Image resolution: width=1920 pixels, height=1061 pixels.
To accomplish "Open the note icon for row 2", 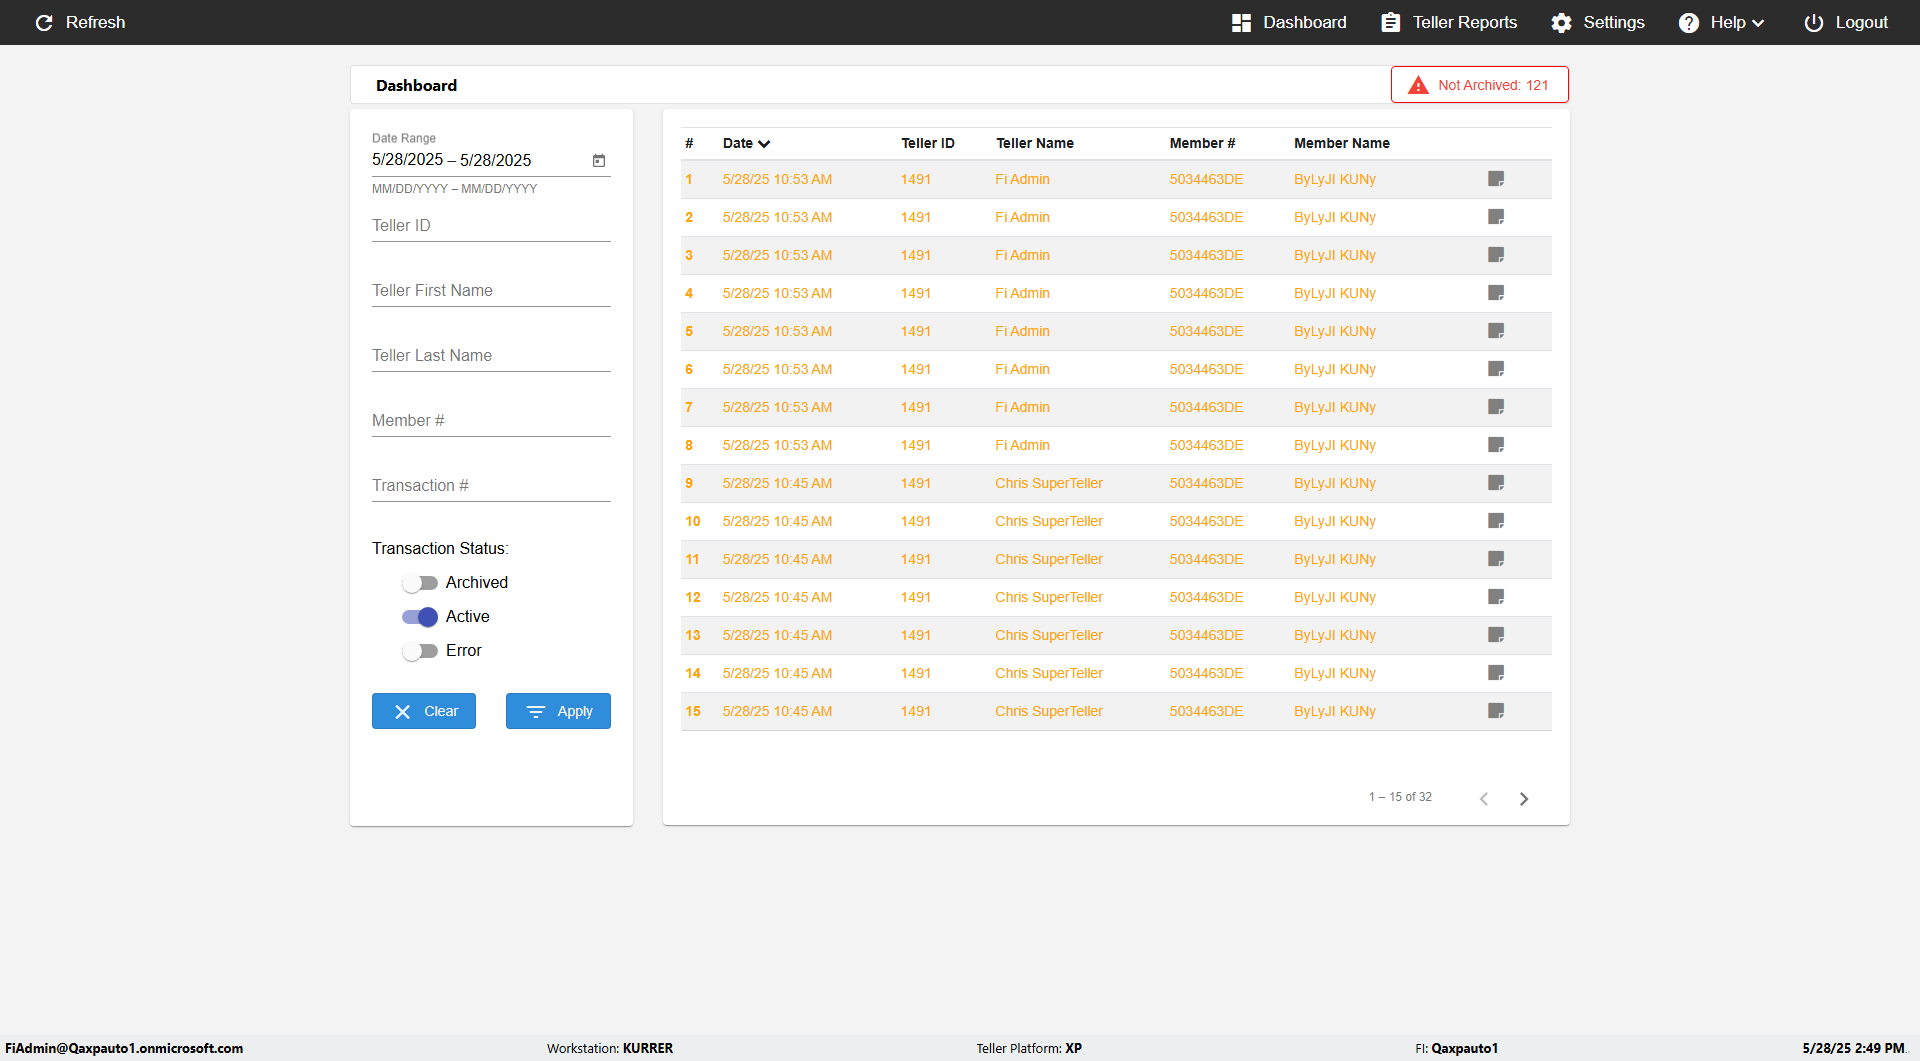I will tap(1496, 217).
